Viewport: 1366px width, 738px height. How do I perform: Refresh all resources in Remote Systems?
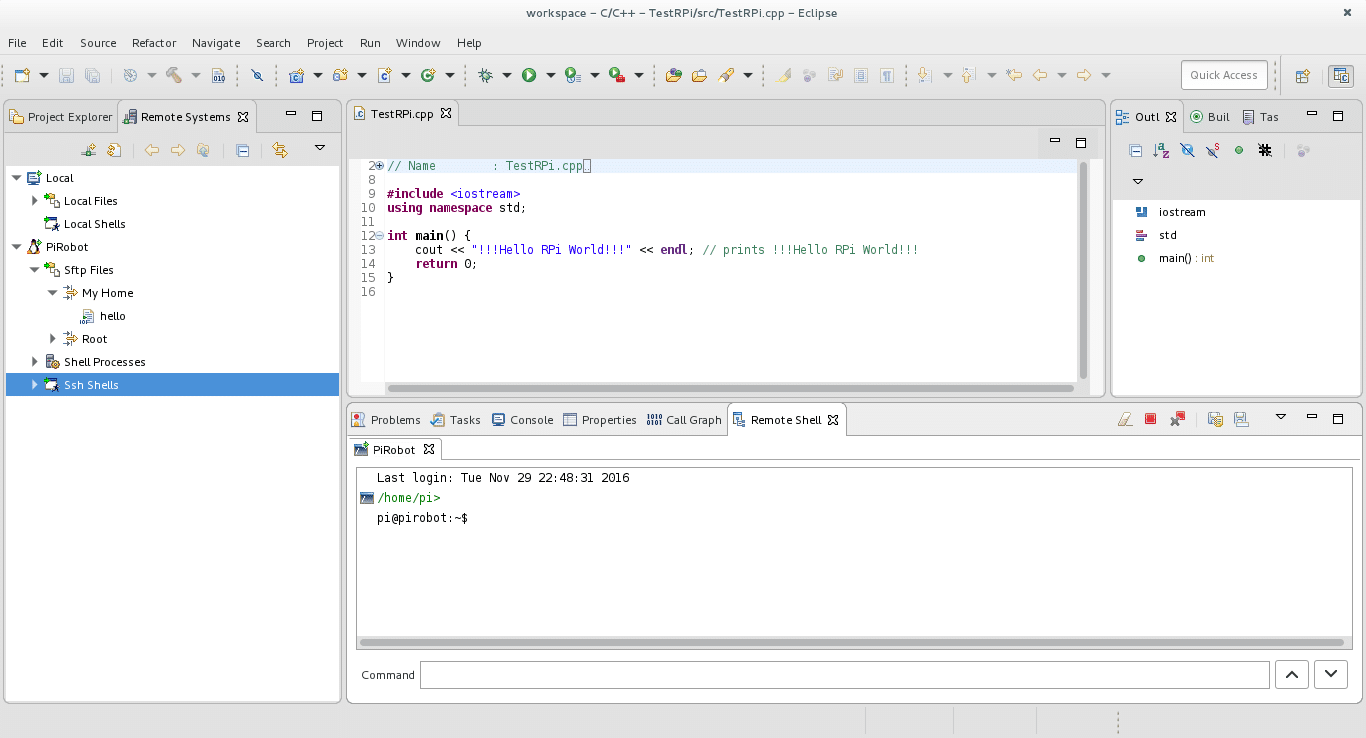pos(114,150)
